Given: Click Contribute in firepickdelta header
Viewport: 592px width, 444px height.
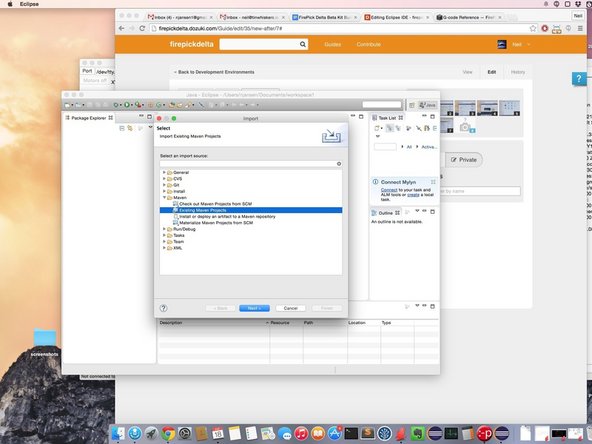Looking at the screenshot, I should pyautogui.click(x=368, y=45).
